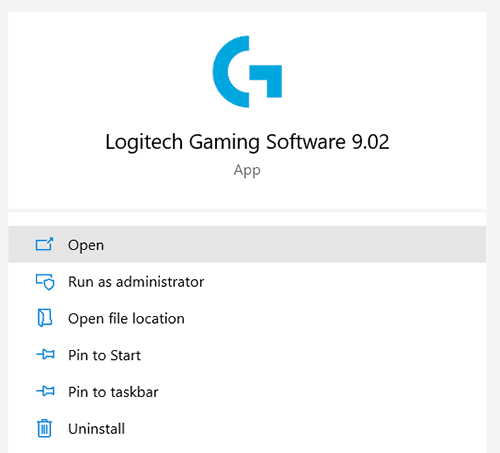Click the folder icon for Open file location
The height and width of the screenshot is (453, 500).
point(44,318)
